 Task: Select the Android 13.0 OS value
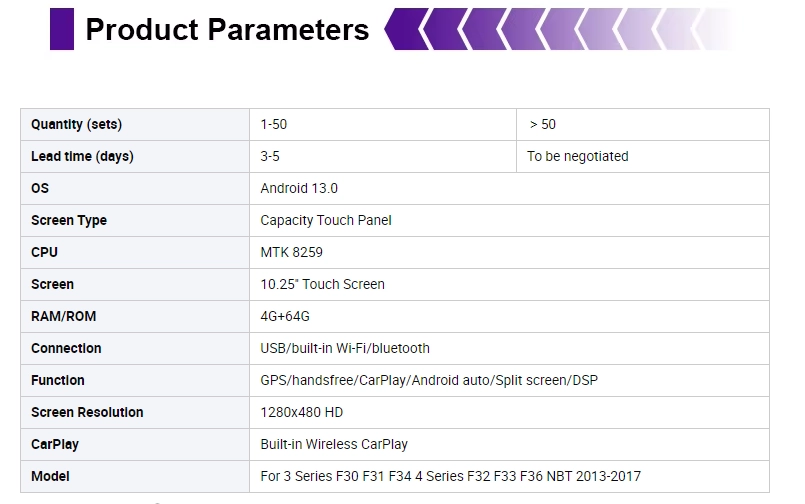299,188
